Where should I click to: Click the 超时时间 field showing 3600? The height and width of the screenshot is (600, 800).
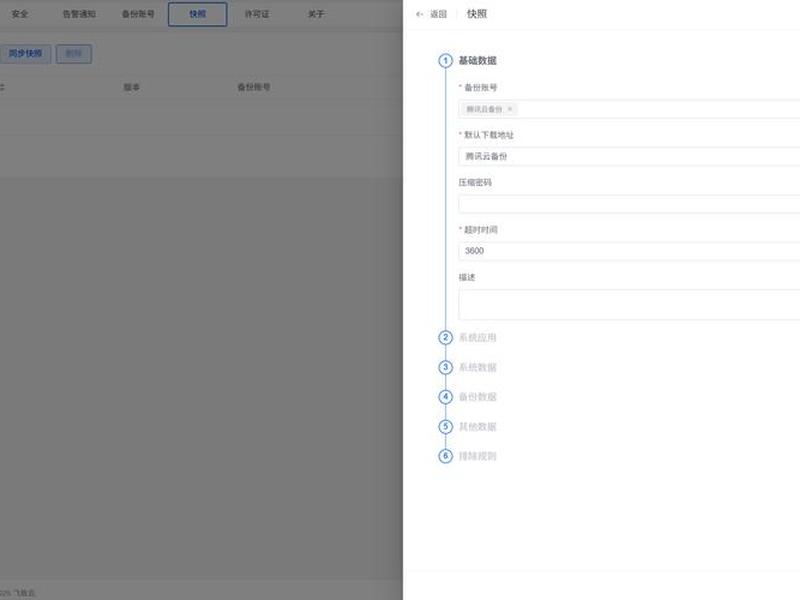(629, 251)
